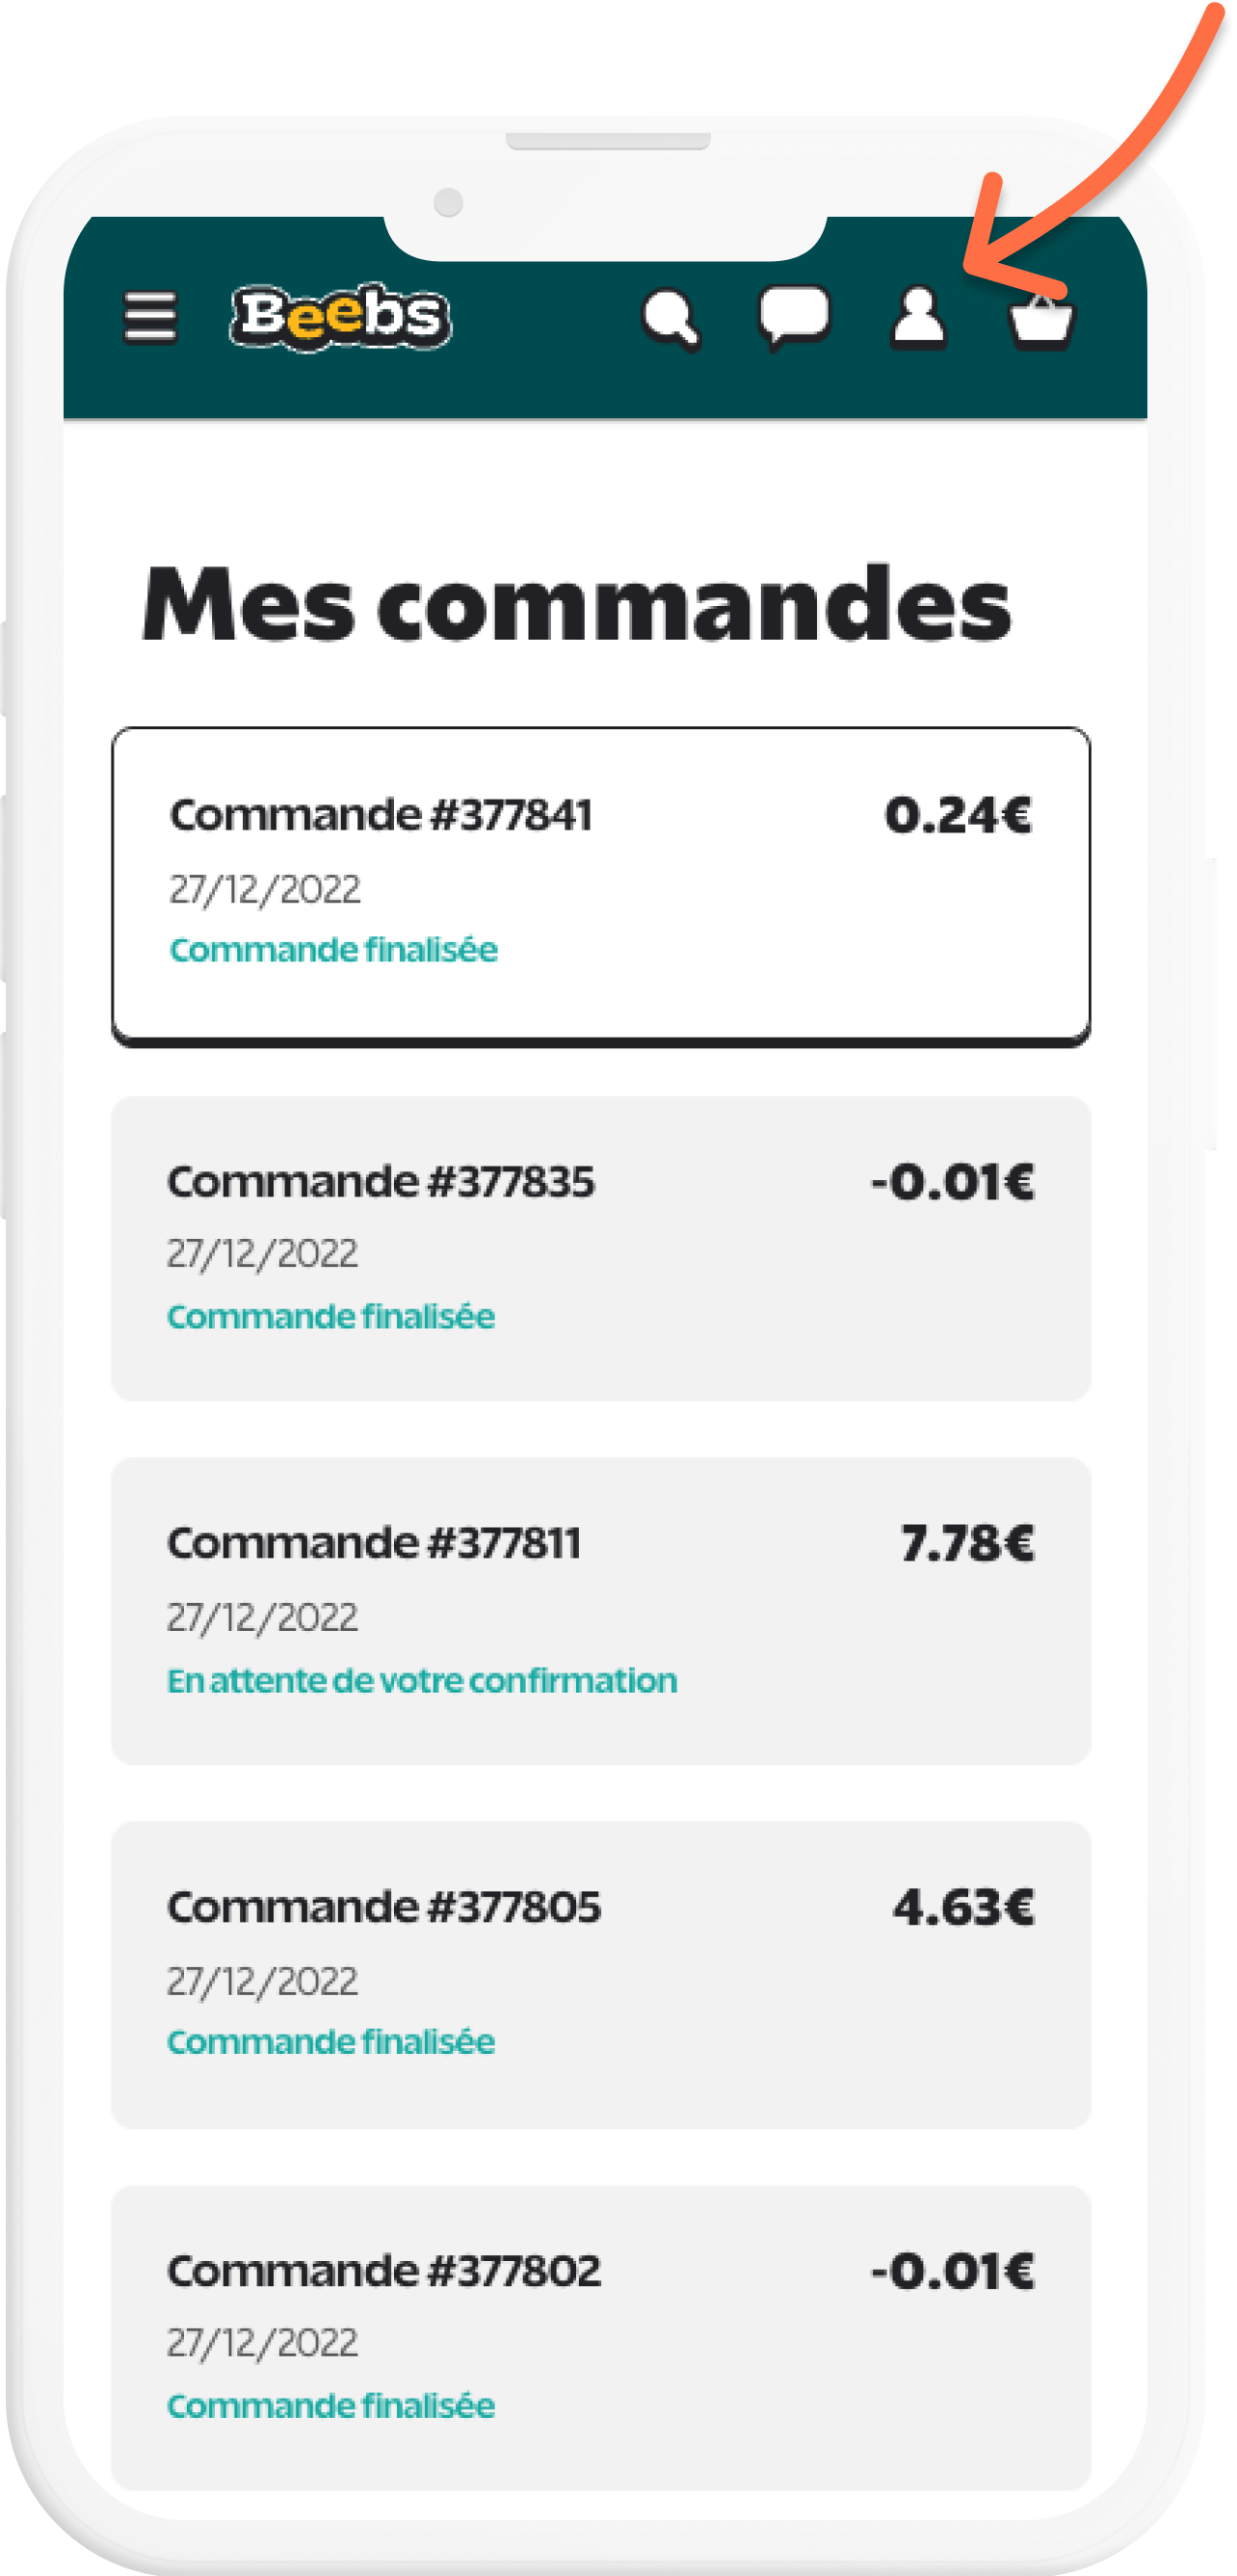The width and height of the screenshot is (1237, 2576).
Task: Select the 7.78€ order amount
Action: tap(967, 1543)
